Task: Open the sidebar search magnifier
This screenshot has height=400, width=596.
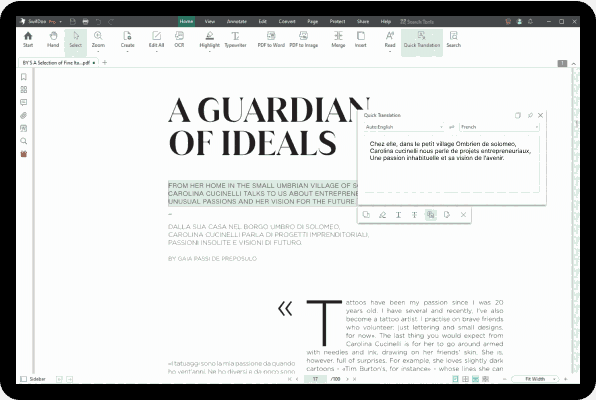Action: point(24,141)
